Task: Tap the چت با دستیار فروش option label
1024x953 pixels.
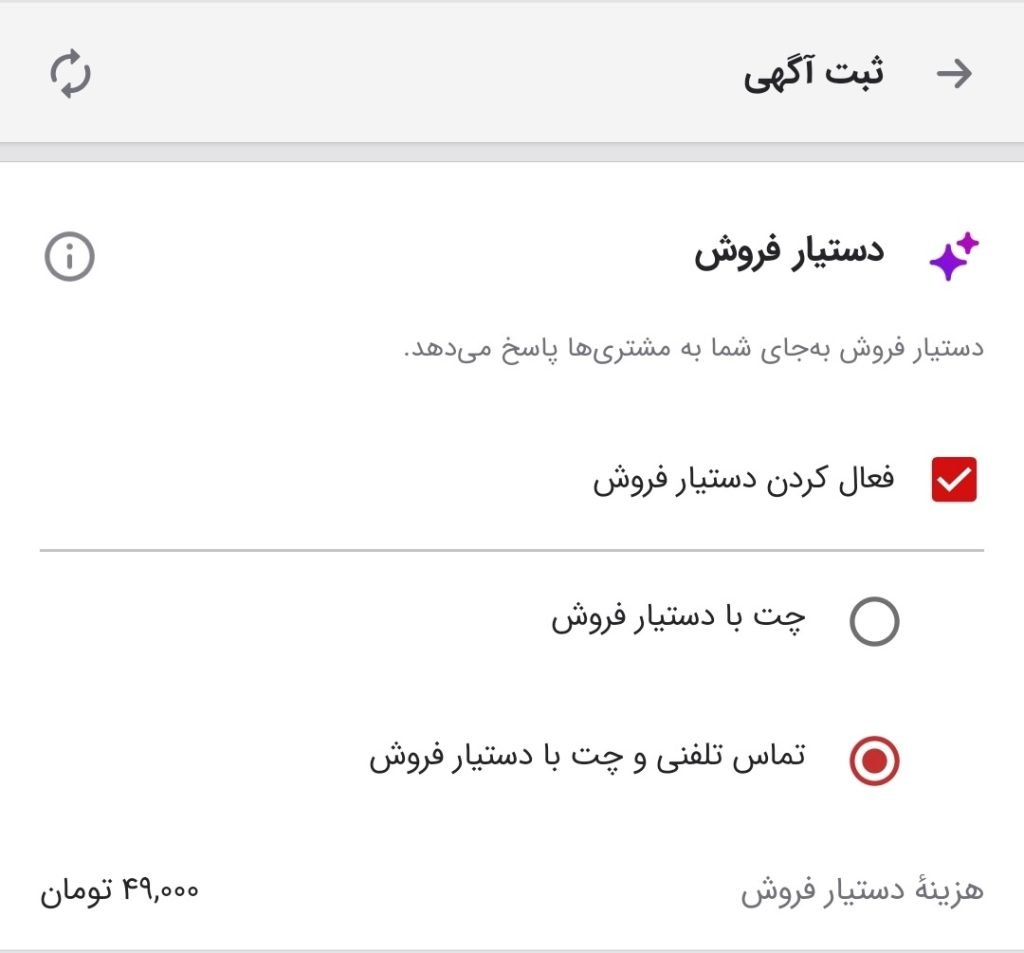Action: (x=679, y=619)
